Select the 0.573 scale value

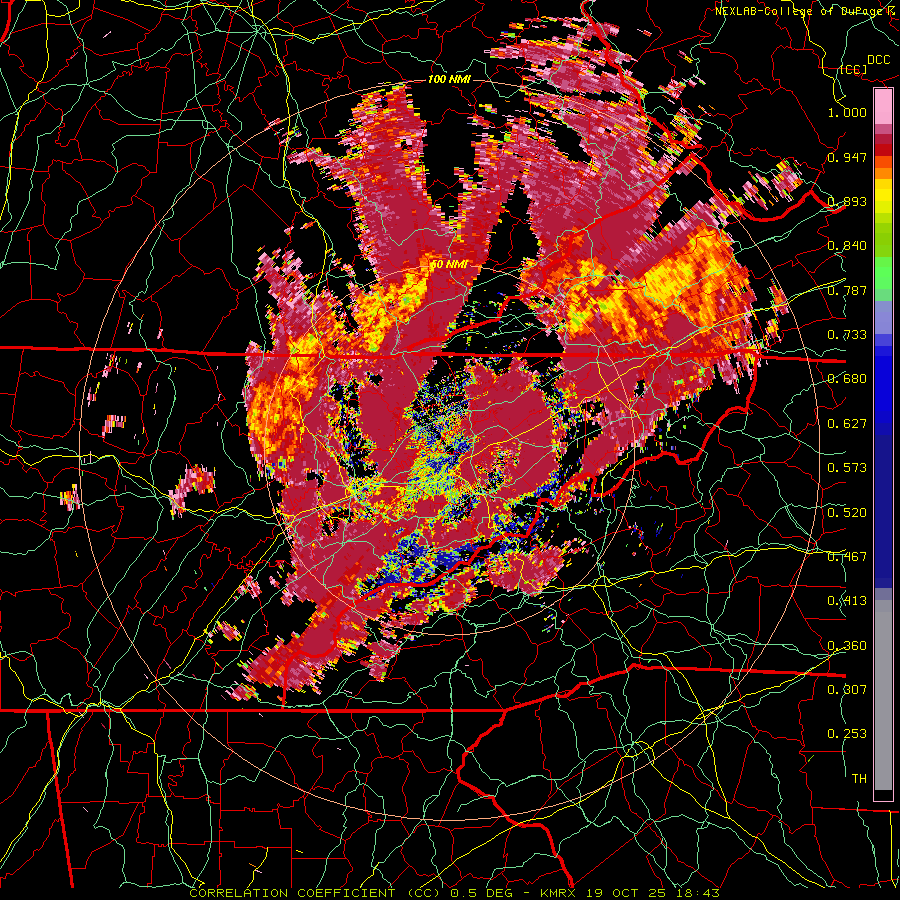point(847,468)
